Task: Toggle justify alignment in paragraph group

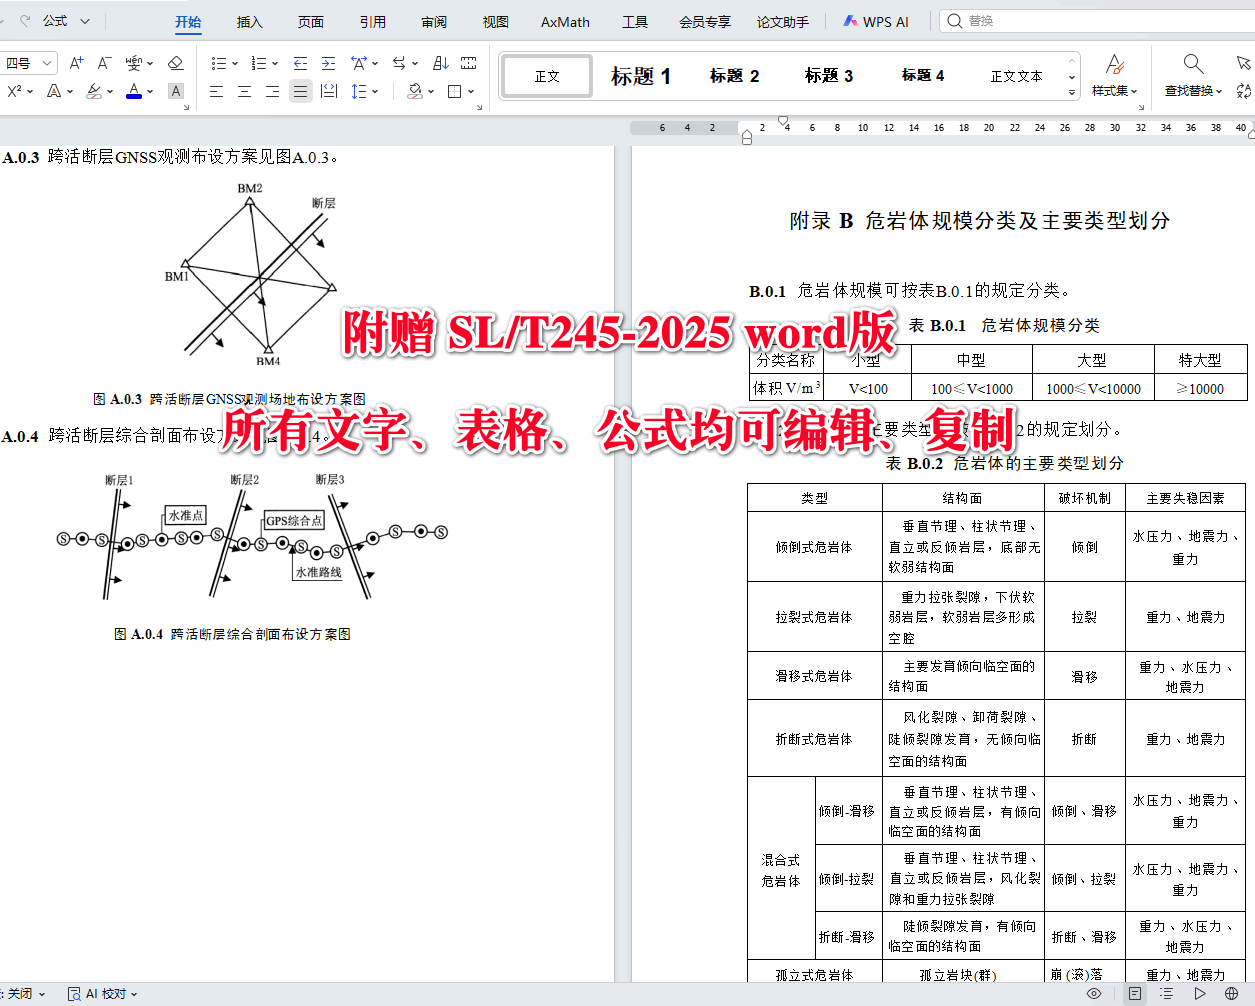Action: tap(301, 91)
